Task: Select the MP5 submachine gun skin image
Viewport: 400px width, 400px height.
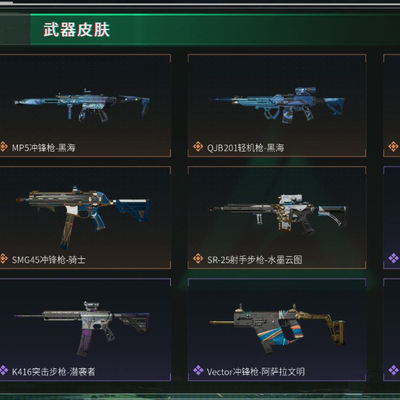Action: (x=82, y=105)
